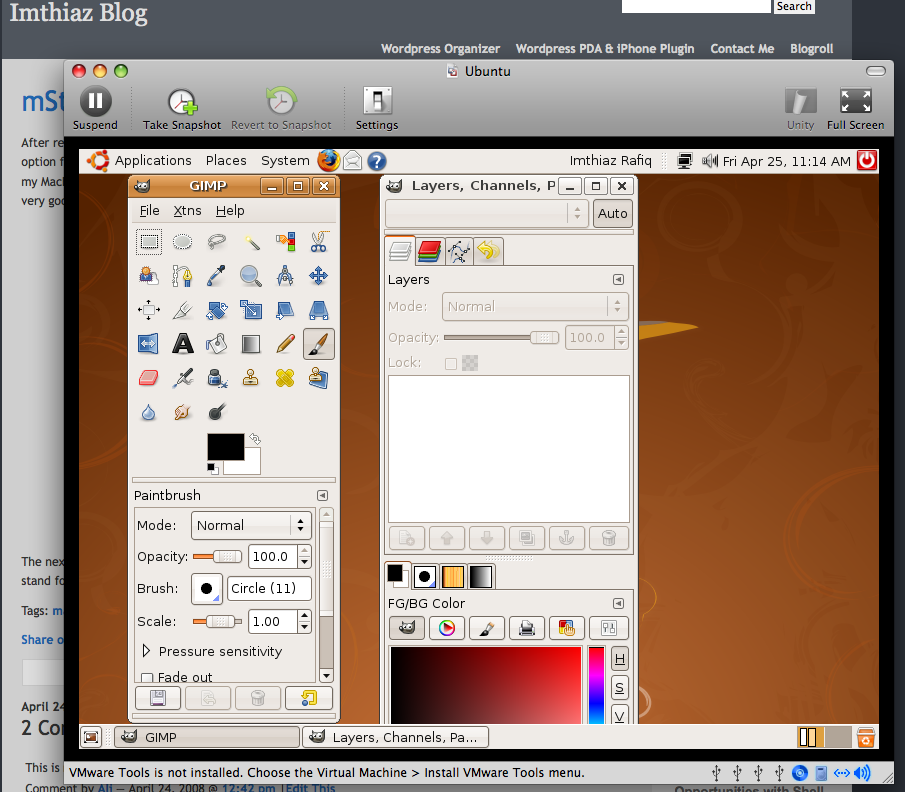
Task: Click Take Snapshot in VMware toolbar
Action: point(182,109)
